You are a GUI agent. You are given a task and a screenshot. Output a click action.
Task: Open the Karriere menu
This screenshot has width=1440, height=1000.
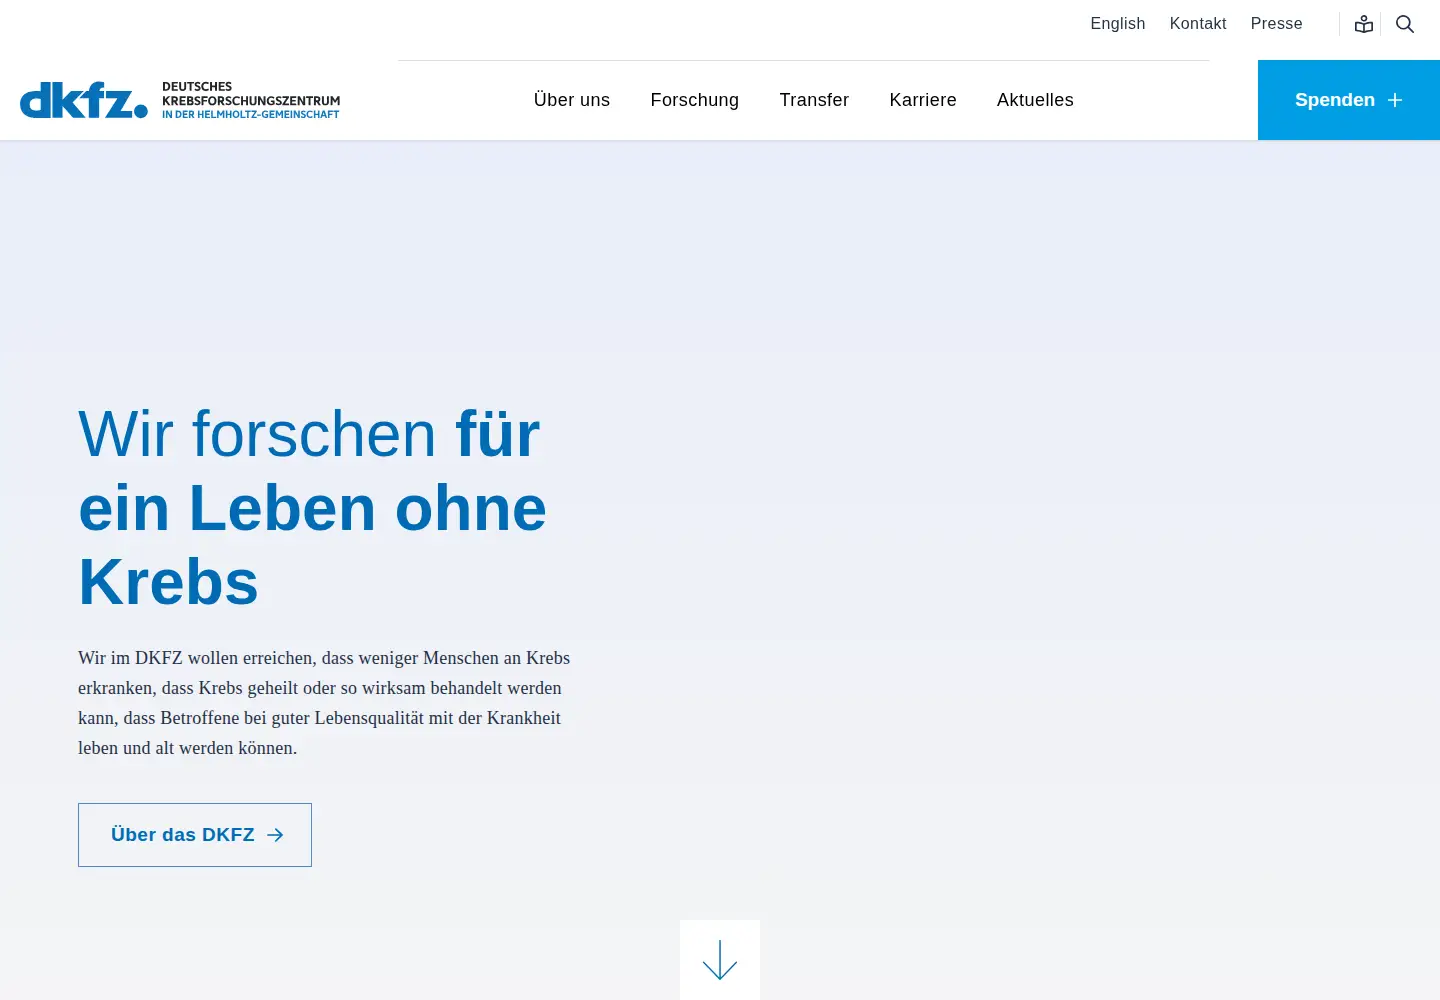coord(923,100)
